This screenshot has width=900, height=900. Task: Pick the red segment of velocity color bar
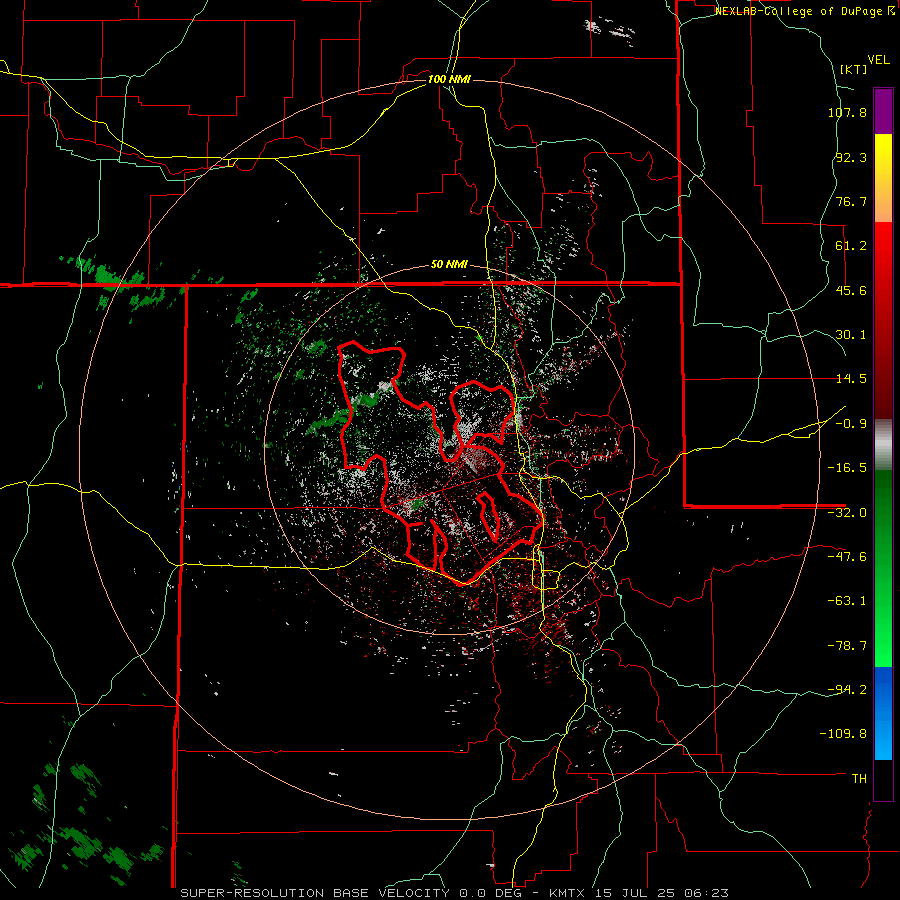tap(883, 320)
